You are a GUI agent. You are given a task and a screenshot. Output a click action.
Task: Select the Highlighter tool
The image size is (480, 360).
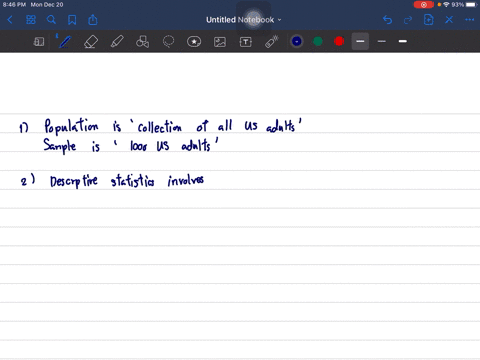point(117,42)
